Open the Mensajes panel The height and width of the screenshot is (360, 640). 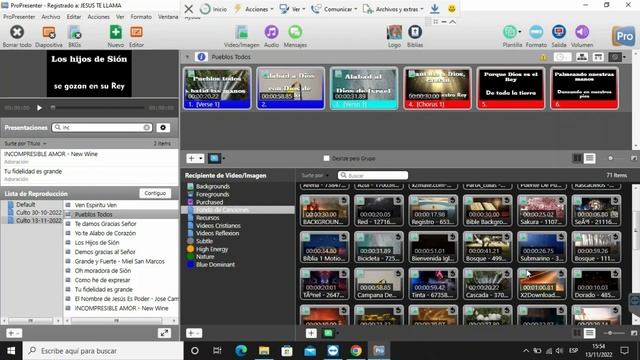coord(295,32)
